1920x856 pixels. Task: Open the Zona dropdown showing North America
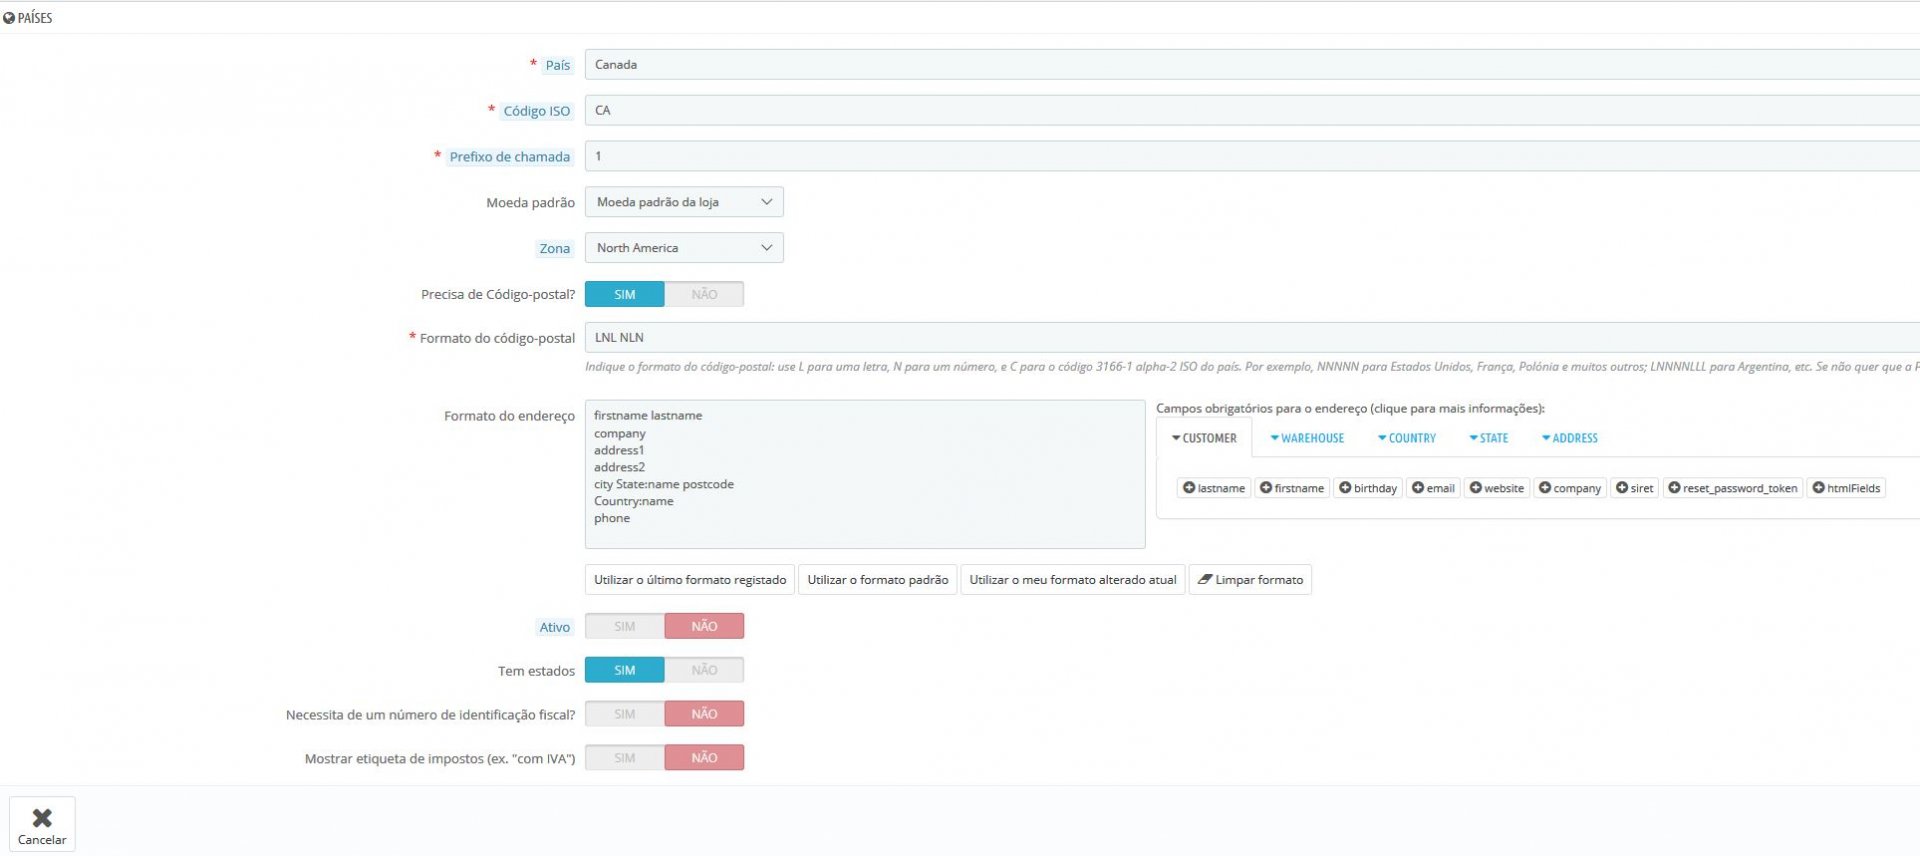pyautogui.click(x=684, y=248)
